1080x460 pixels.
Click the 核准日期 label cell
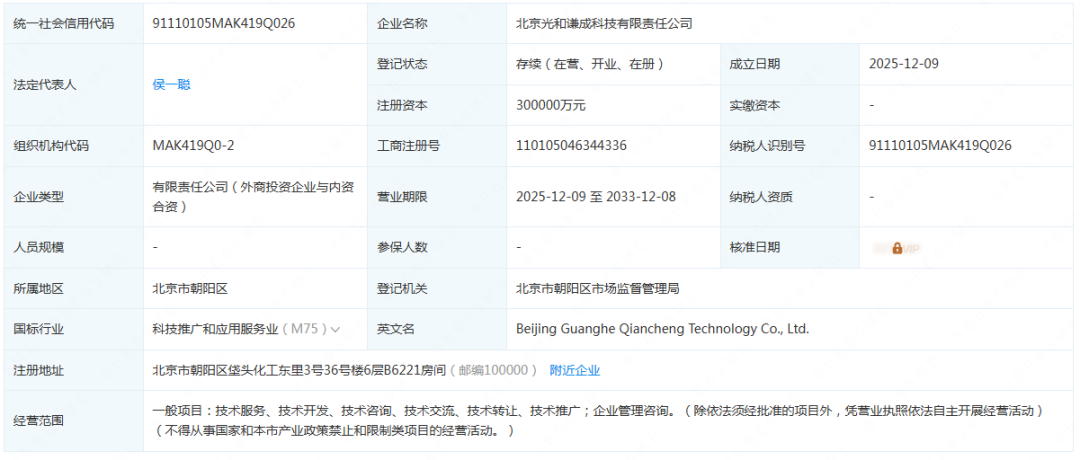point(790,247)
